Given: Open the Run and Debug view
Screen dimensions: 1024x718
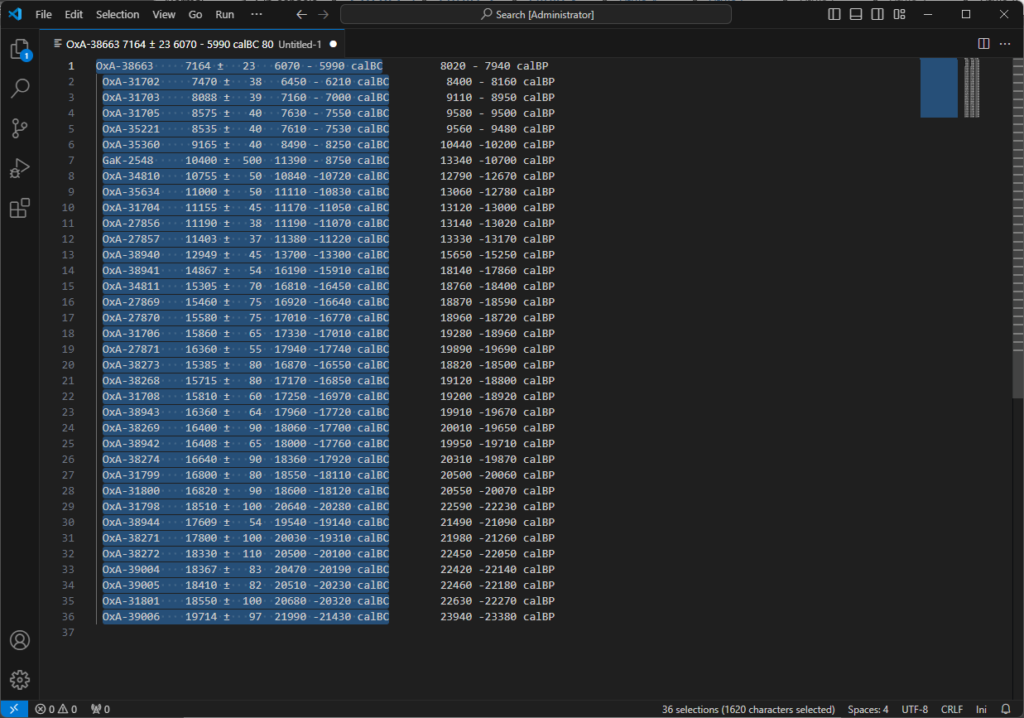Looking at the screenshot, I should 20,168.
